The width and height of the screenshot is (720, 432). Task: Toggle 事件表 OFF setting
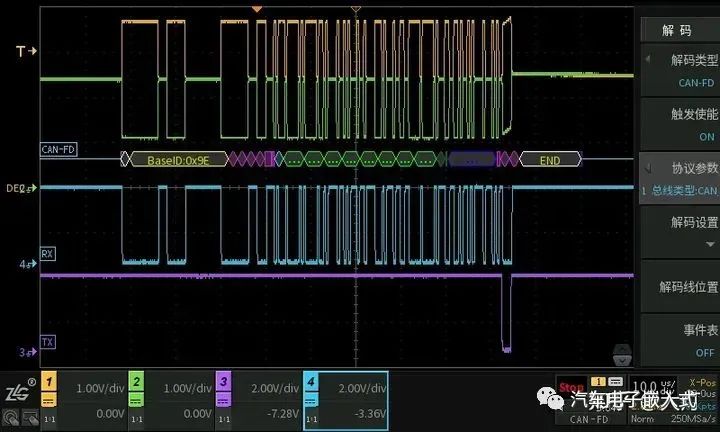pyautogui.click(x=680, y=341)
